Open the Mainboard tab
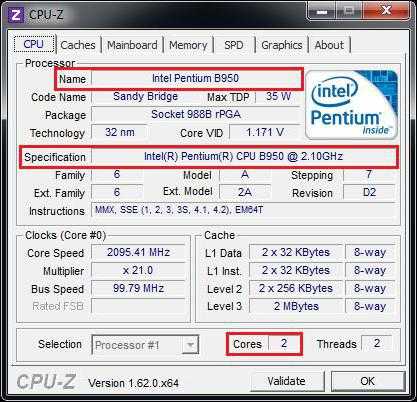Image resolution: width=417 pixels, height=402 pixels. [x=132, y=45]
